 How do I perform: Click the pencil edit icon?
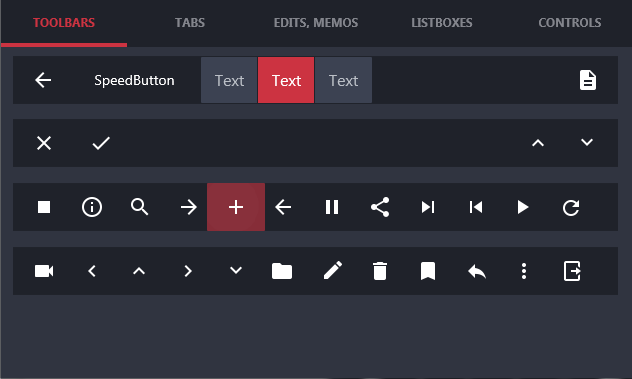(x=333, y=270)
